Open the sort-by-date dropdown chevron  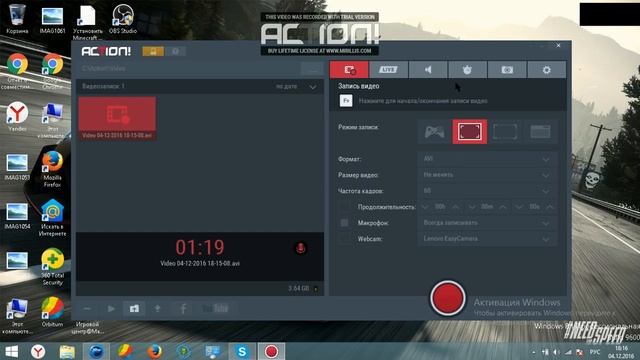[x=313, y=87]
